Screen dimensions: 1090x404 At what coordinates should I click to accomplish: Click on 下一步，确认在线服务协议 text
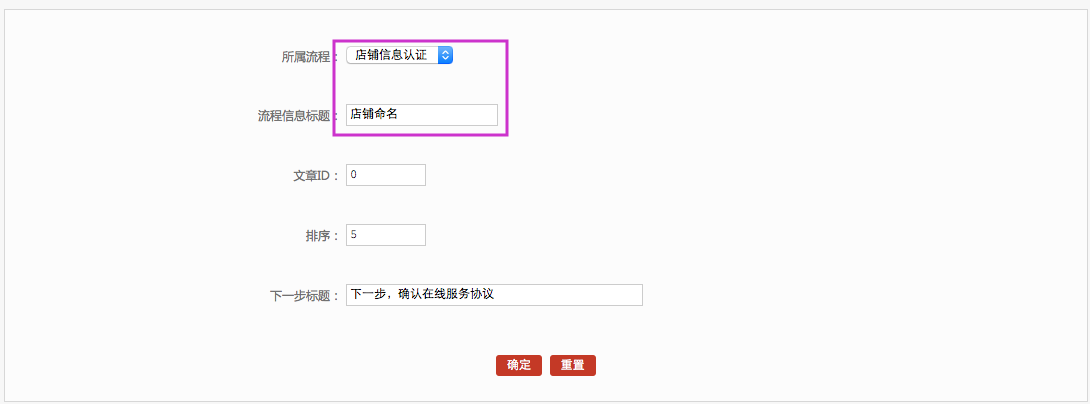point(423,295)
